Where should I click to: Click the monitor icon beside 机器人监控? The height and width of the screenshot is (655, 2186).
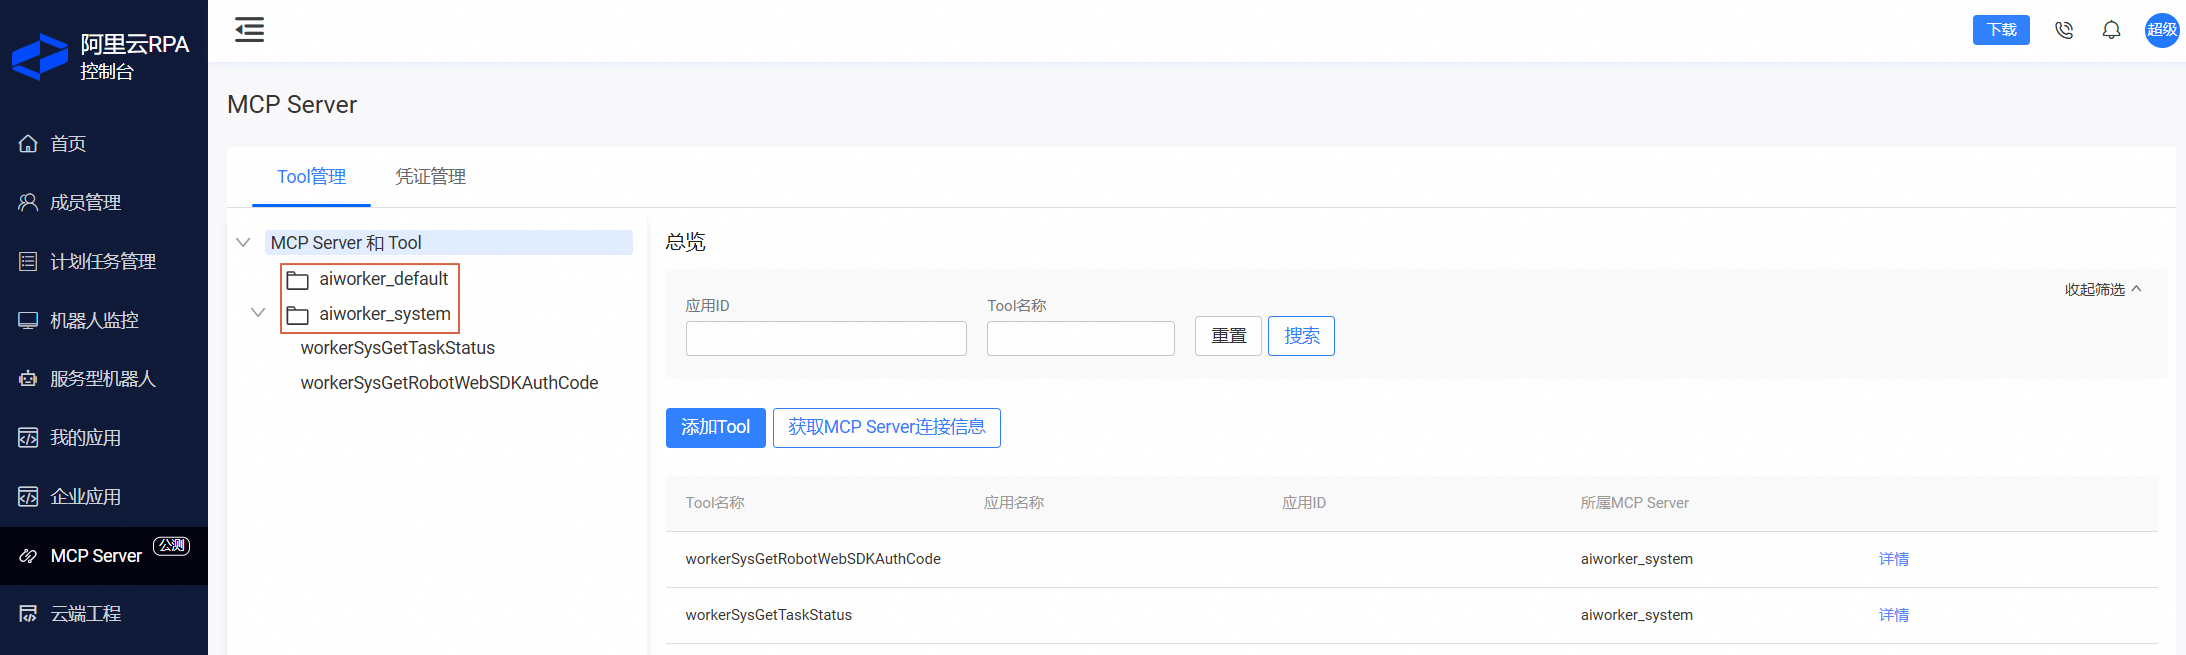point(28,321)
